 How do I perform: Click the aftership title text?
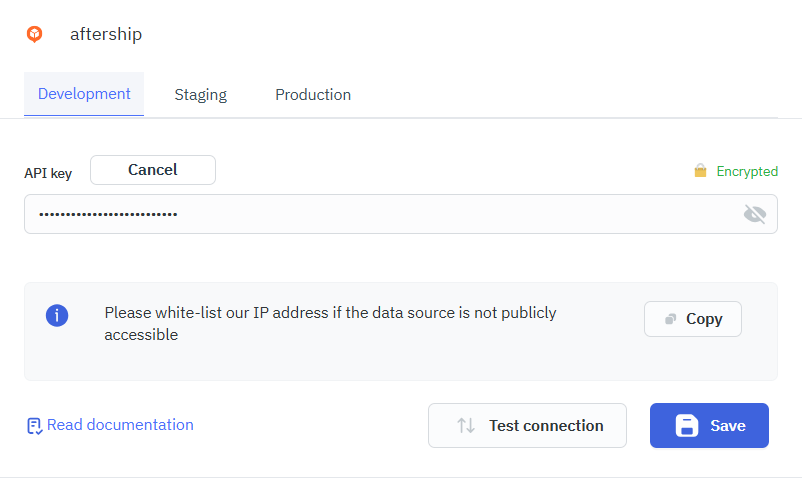(106, 34)
